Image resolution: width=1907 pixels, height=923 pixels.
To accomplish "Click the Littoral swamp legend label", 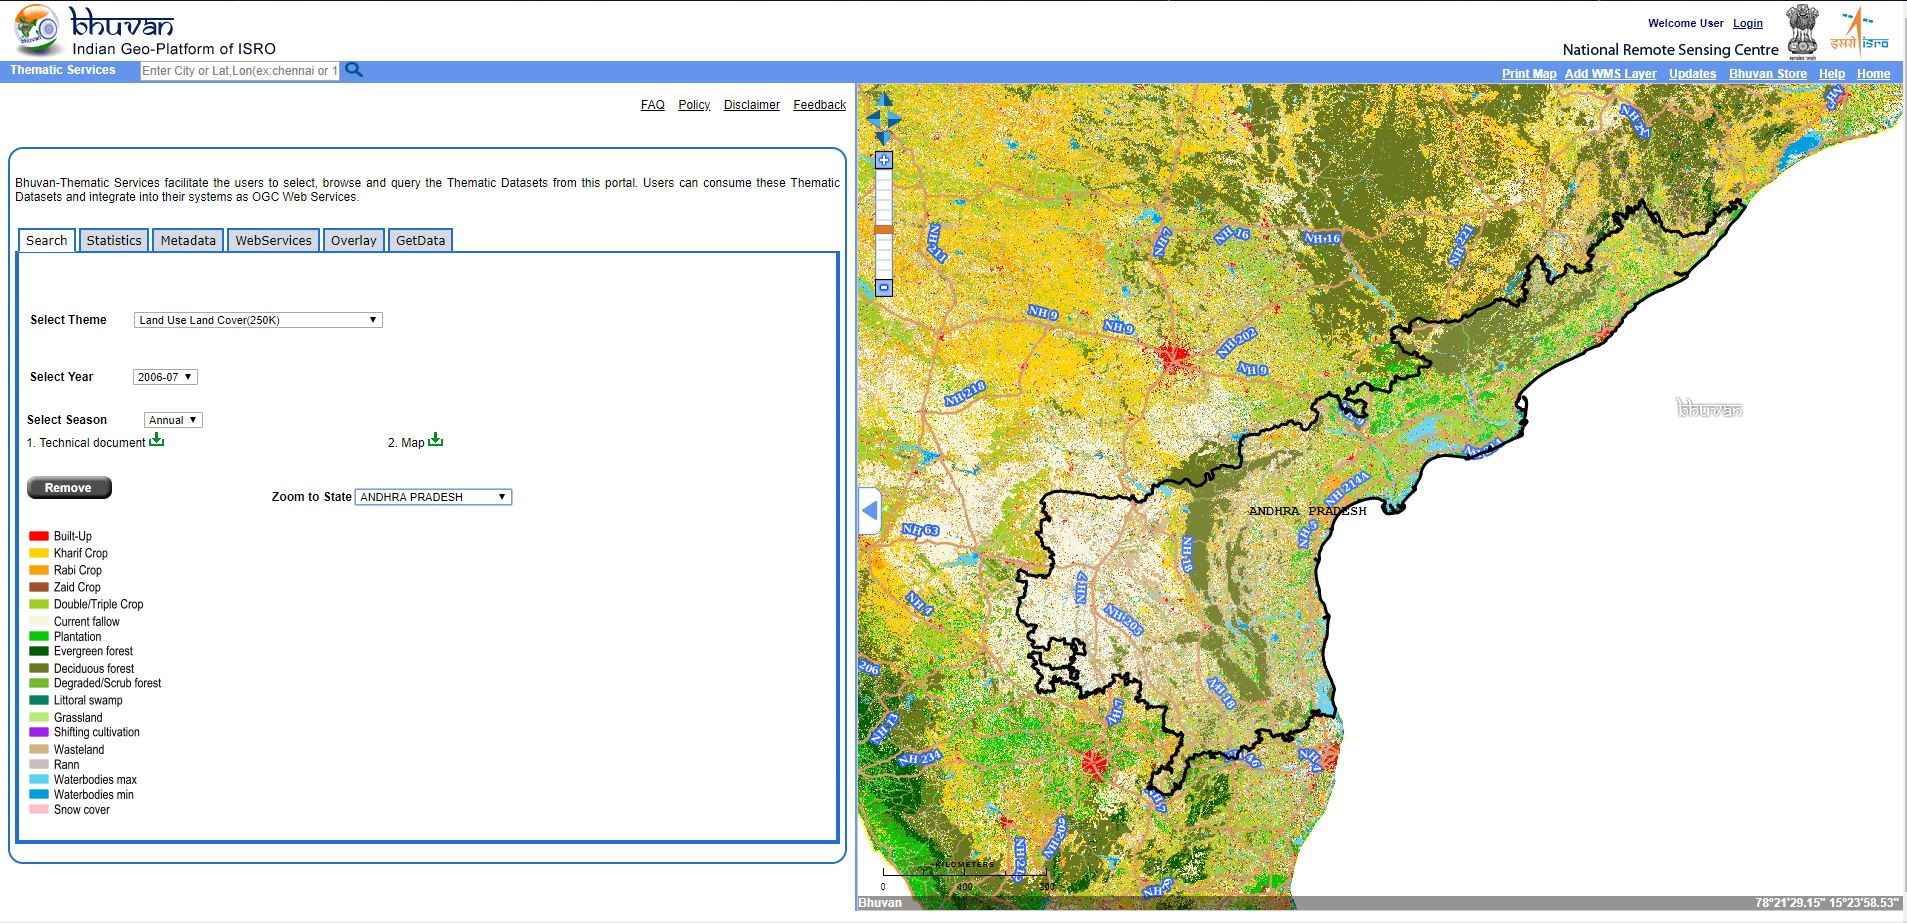I will point(88,700).
